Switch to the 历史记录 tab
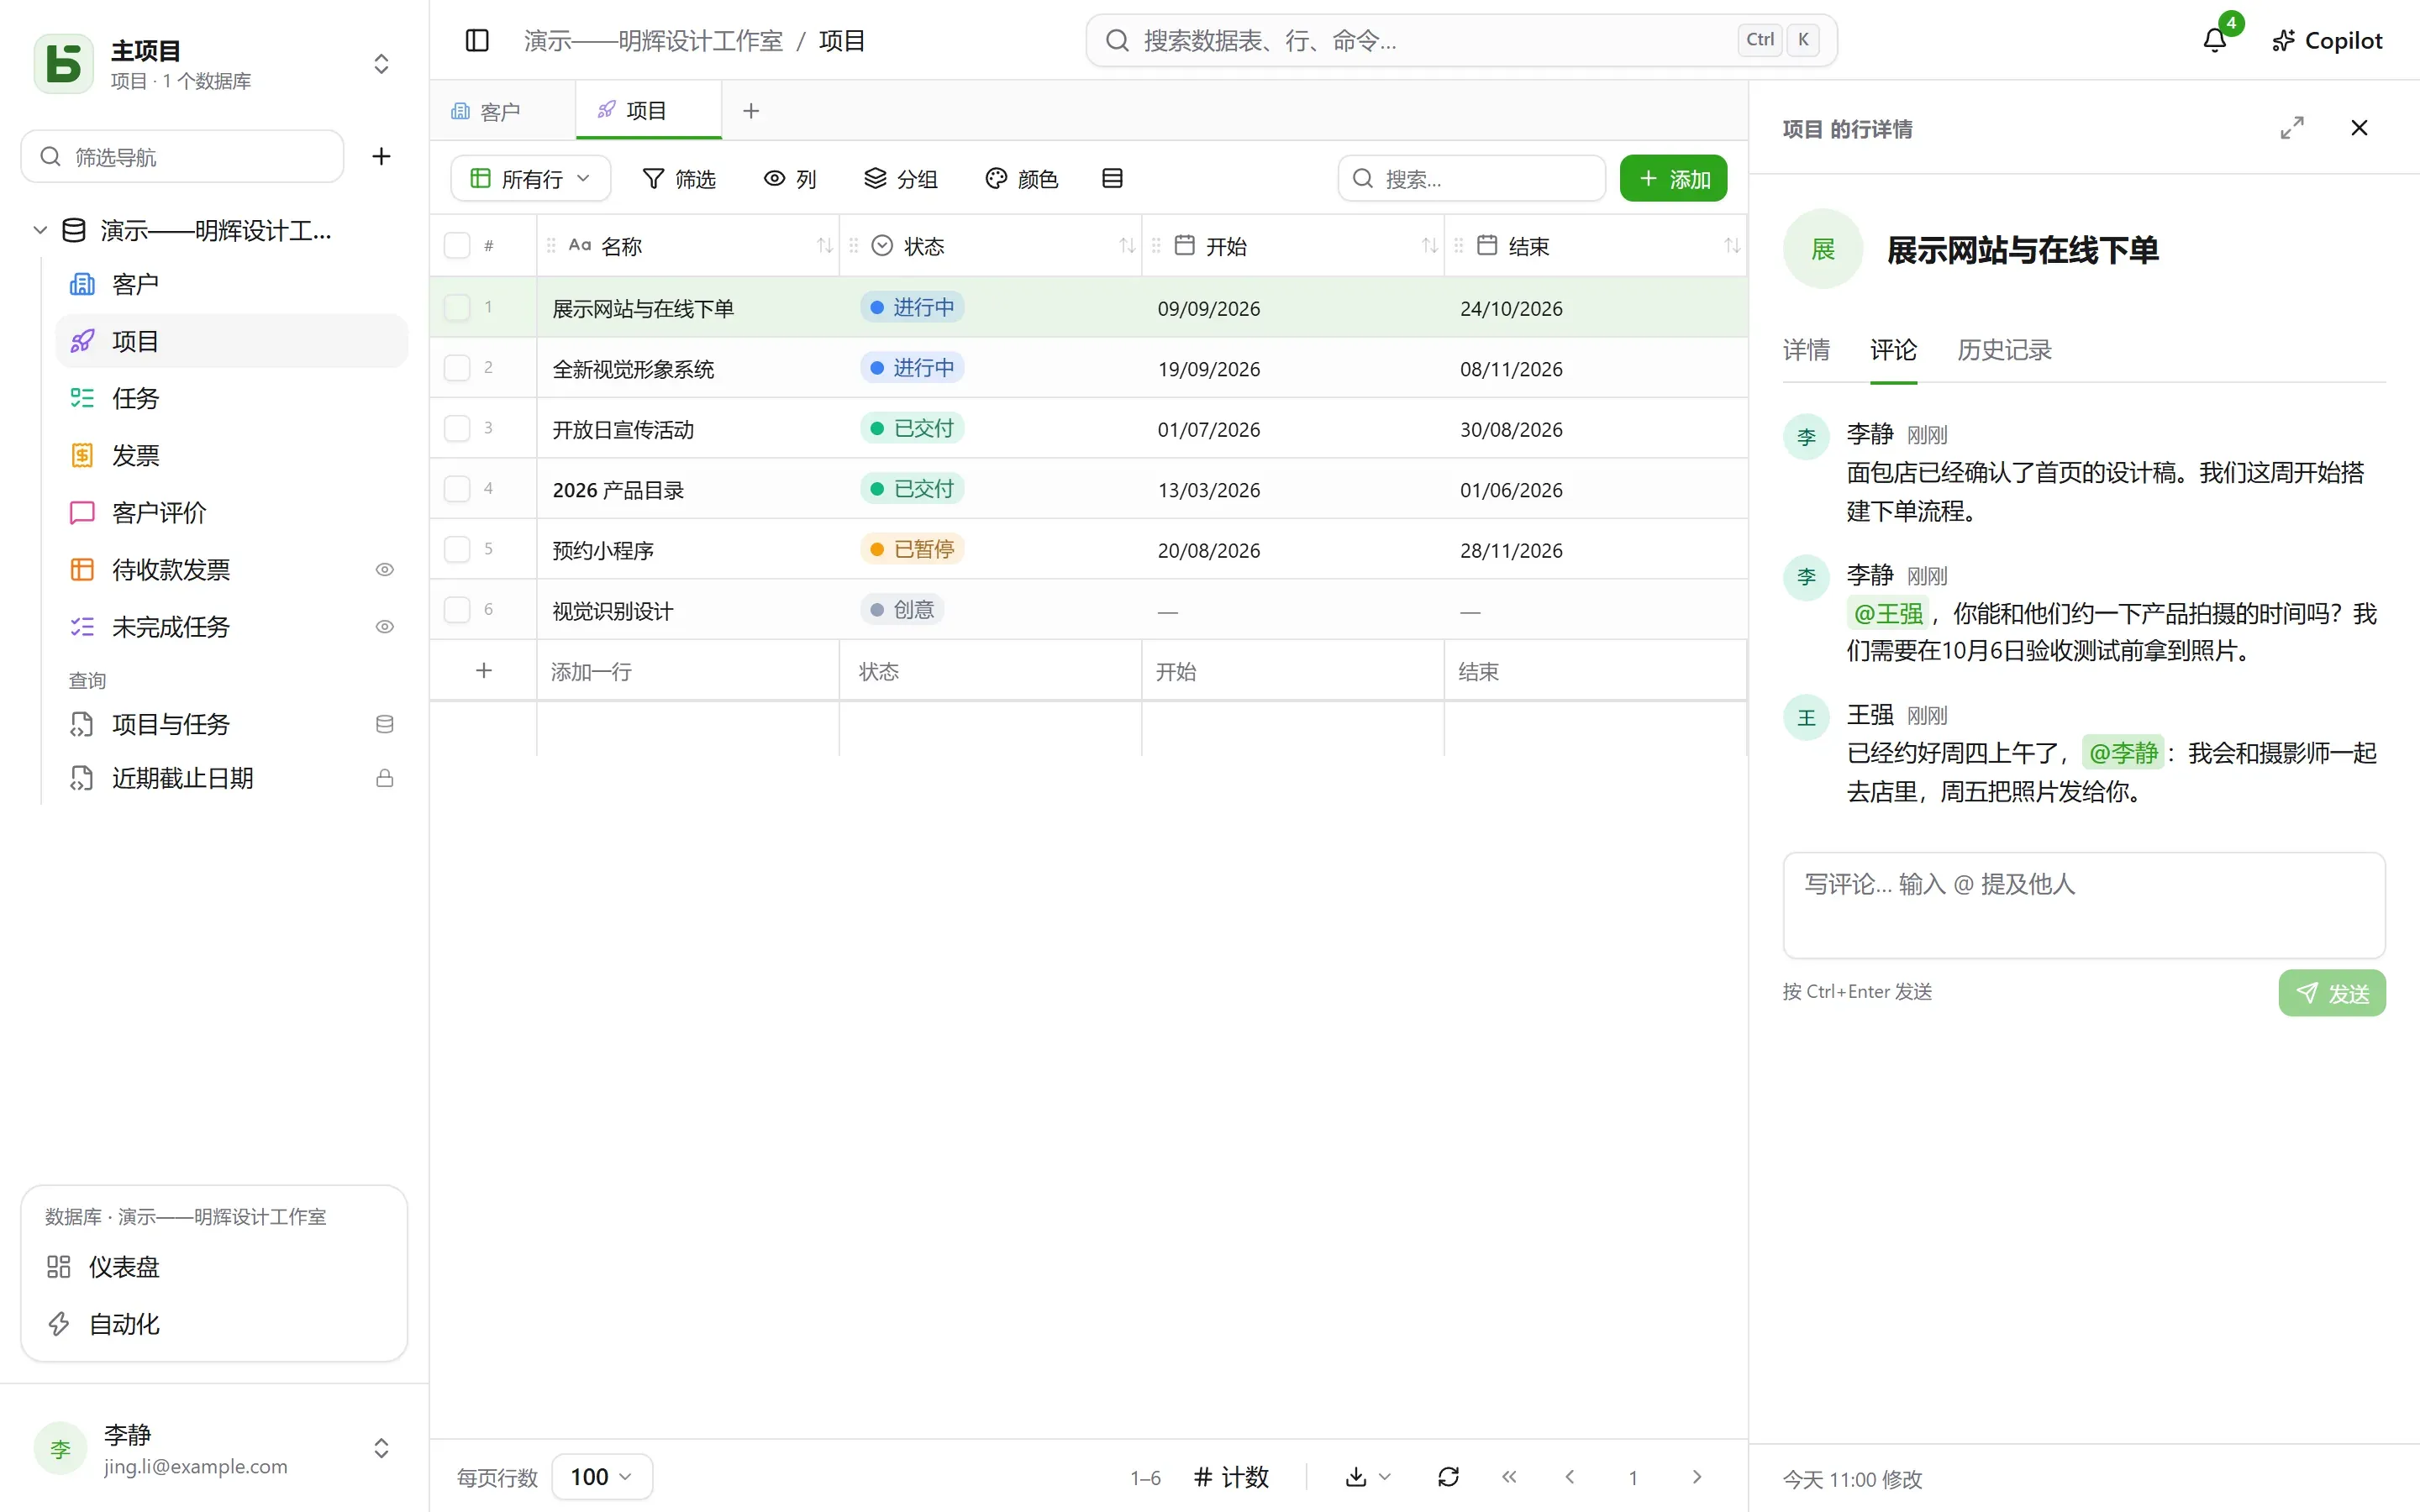This screenshot has height=1512, width=2420. (x=2004, y=350)
